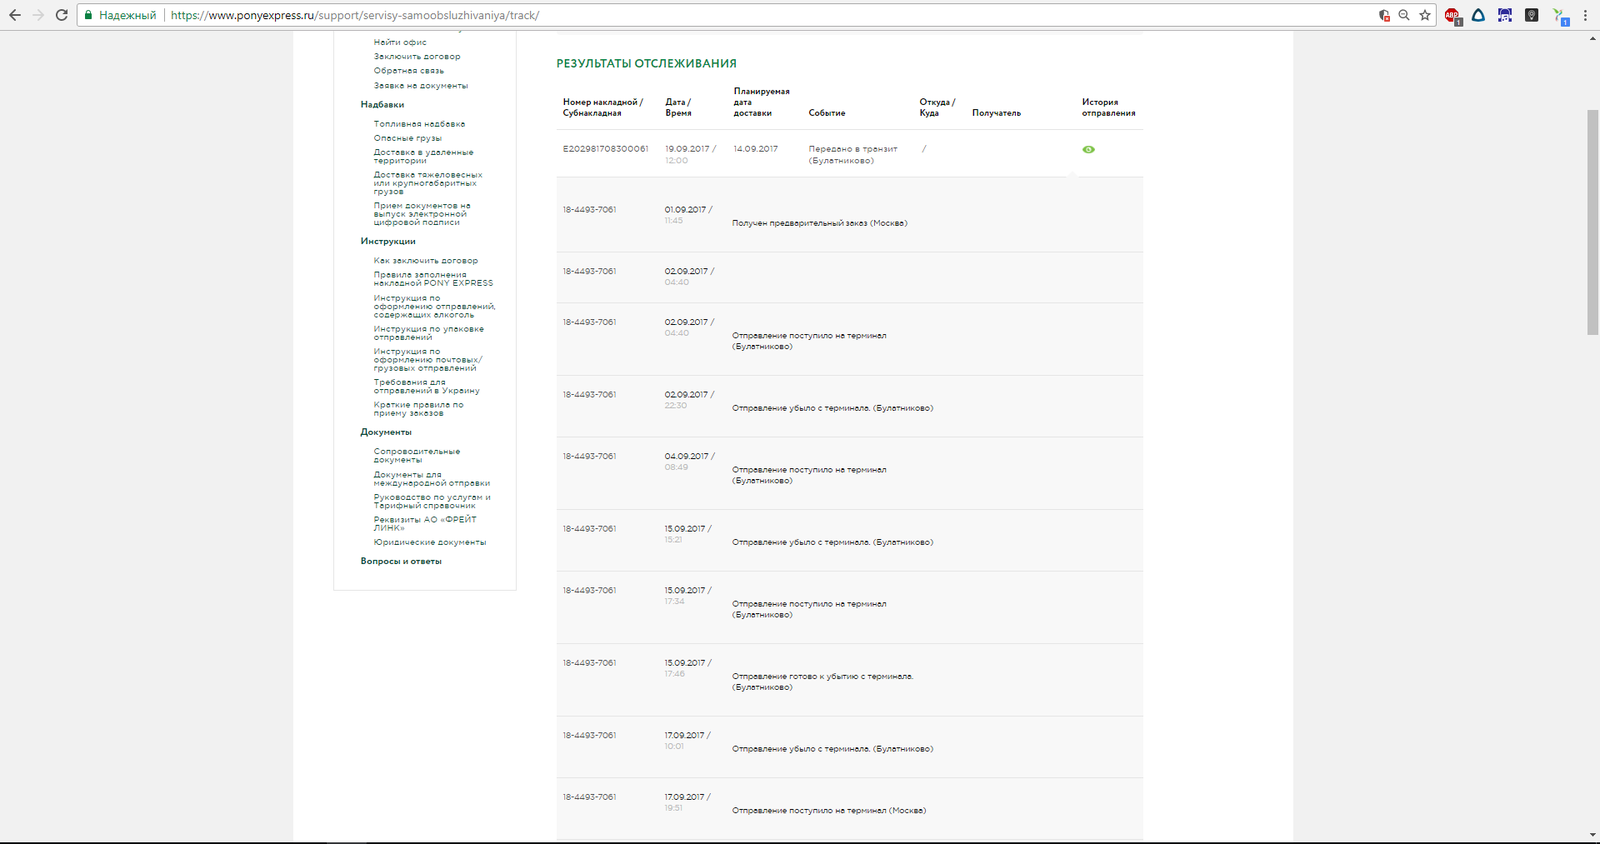Click date cell 17.09.2017 / 10:01
1600x844 pixels.
[x=687, y=740]
